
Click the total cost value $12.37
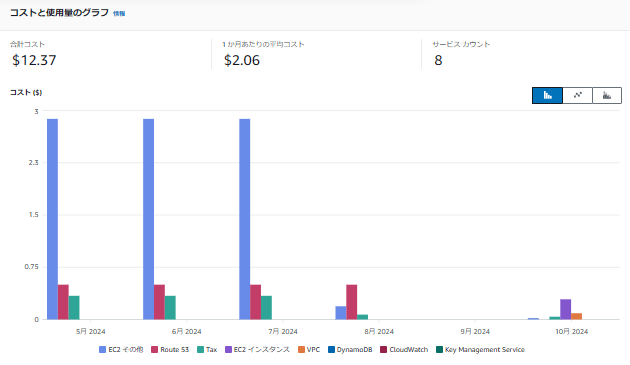[34, 60]
